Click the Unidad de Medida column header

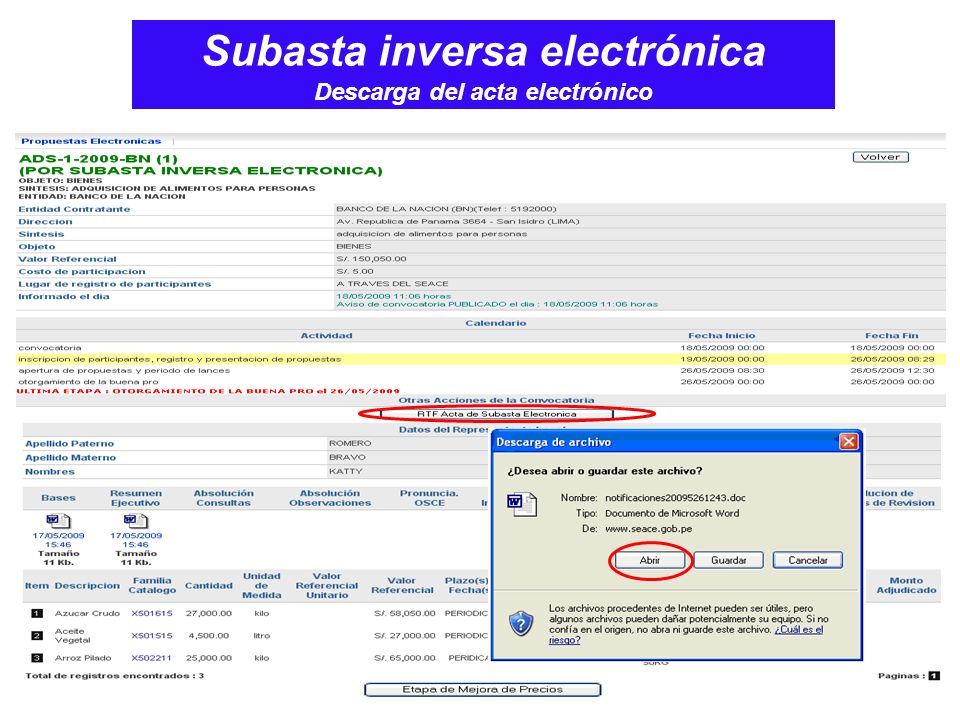click(261, 585)
